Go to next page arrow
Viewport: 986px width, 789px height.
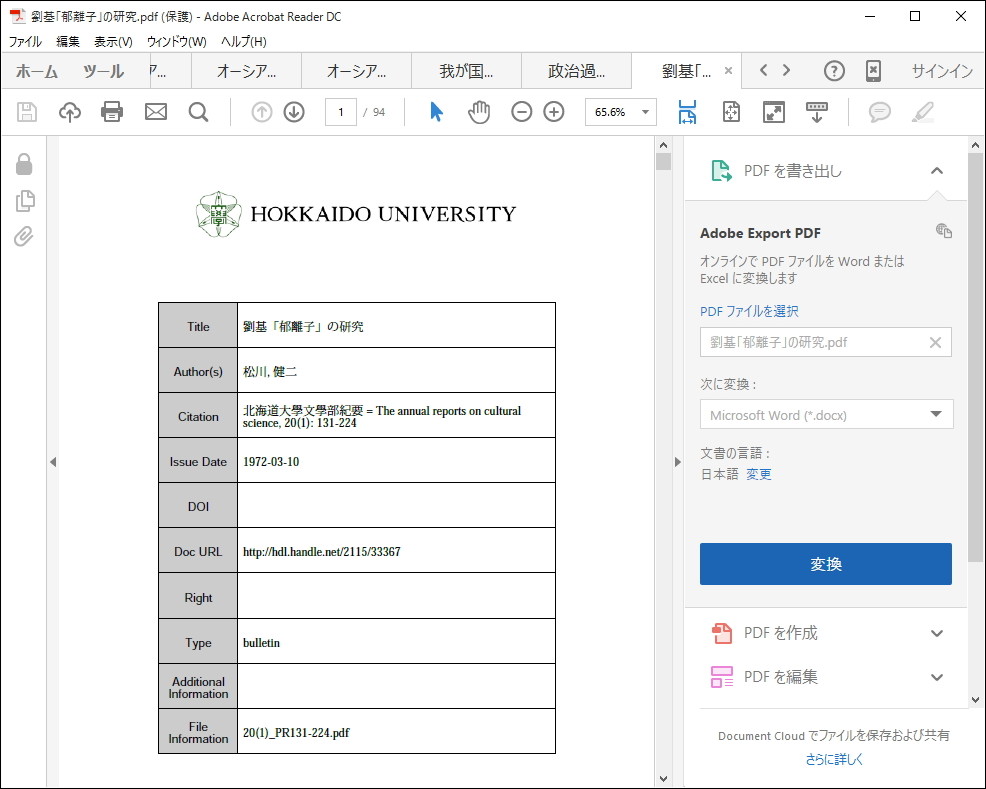pos(294,112)
